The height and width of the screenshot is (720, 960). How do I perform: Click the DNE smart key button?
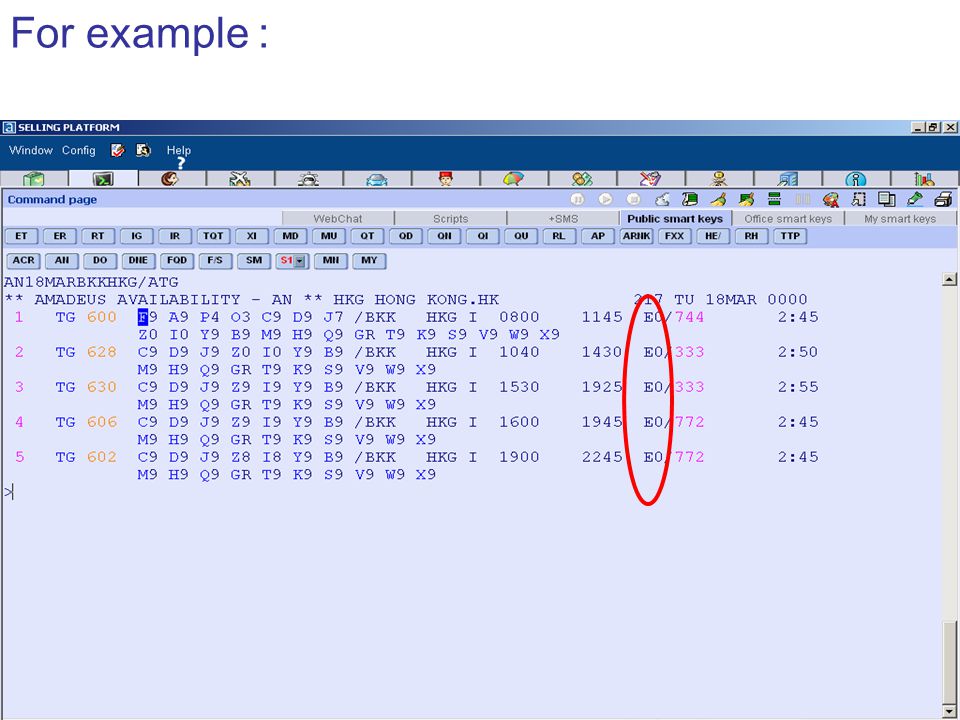138,261
